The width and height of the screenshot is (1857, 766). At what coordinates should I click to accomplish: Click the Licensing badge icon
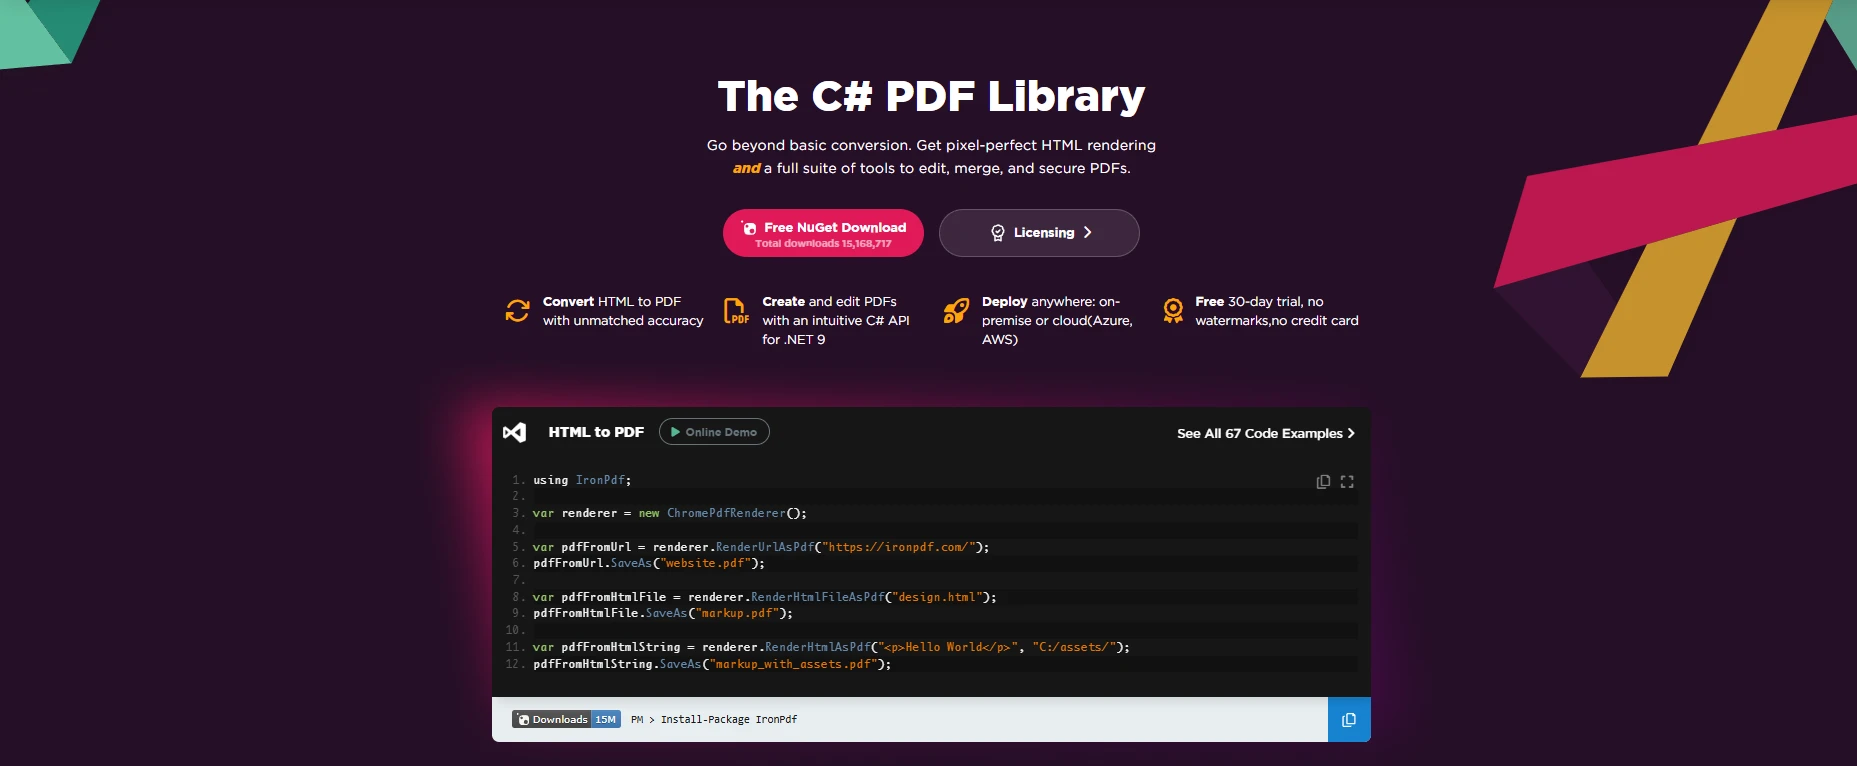tap(997, 233)
